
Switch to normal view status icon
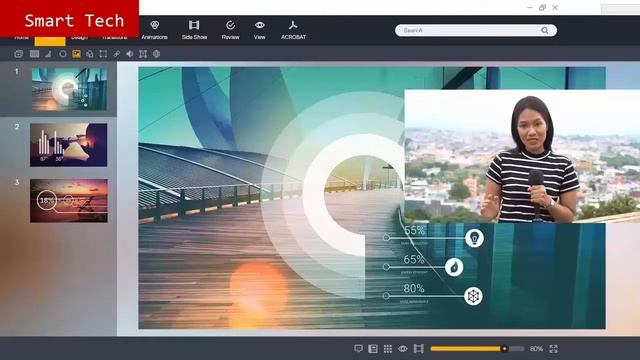[x=373, y=349]
